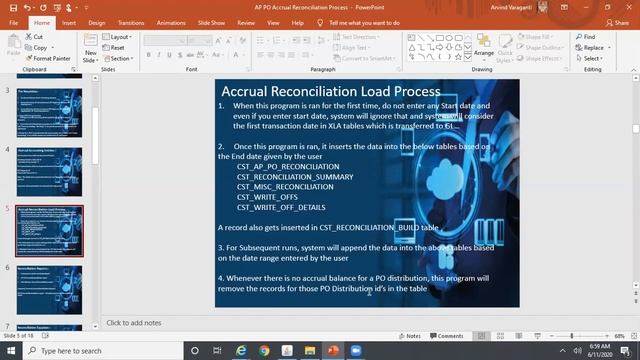Toggle Touch/Mouse mode icon
This screenshot has height=360, width=640.
[x=69, y=7]
